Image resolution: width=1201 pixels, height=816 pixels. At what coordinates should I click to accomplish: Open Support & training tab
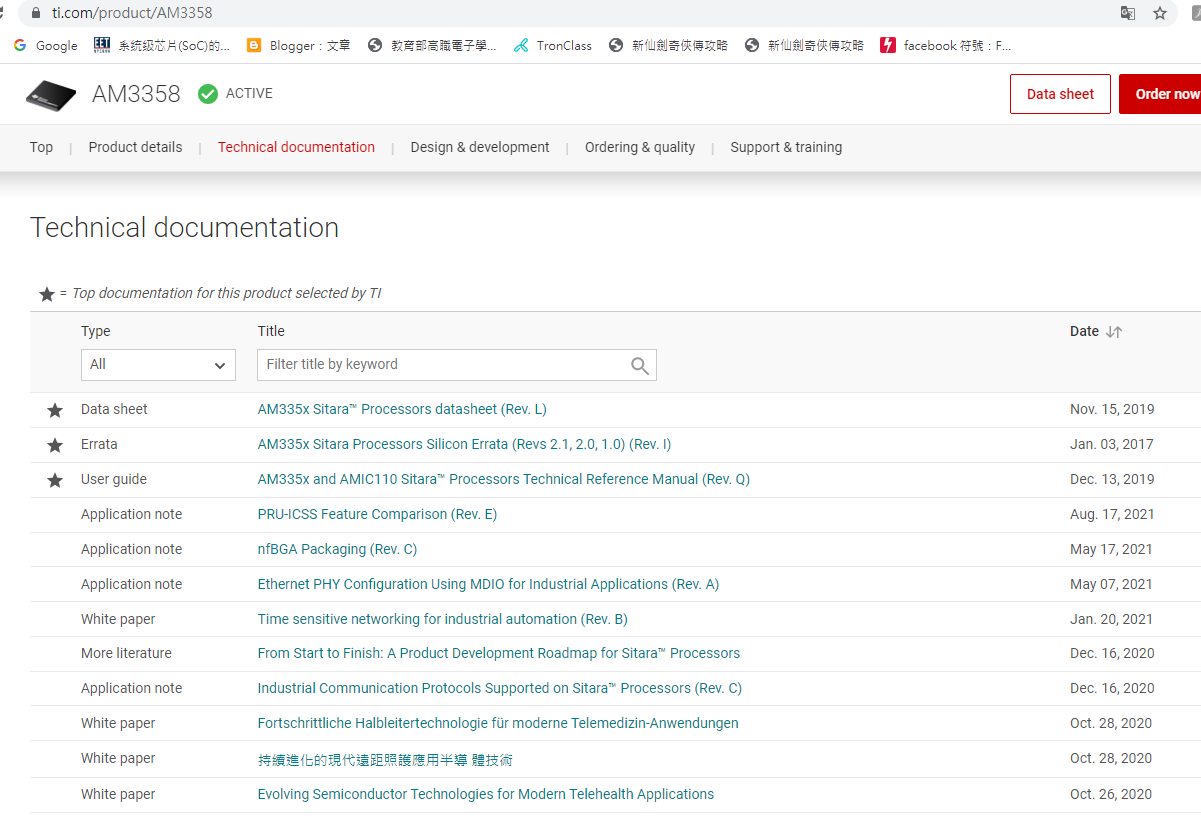click(x=786, y=147)
